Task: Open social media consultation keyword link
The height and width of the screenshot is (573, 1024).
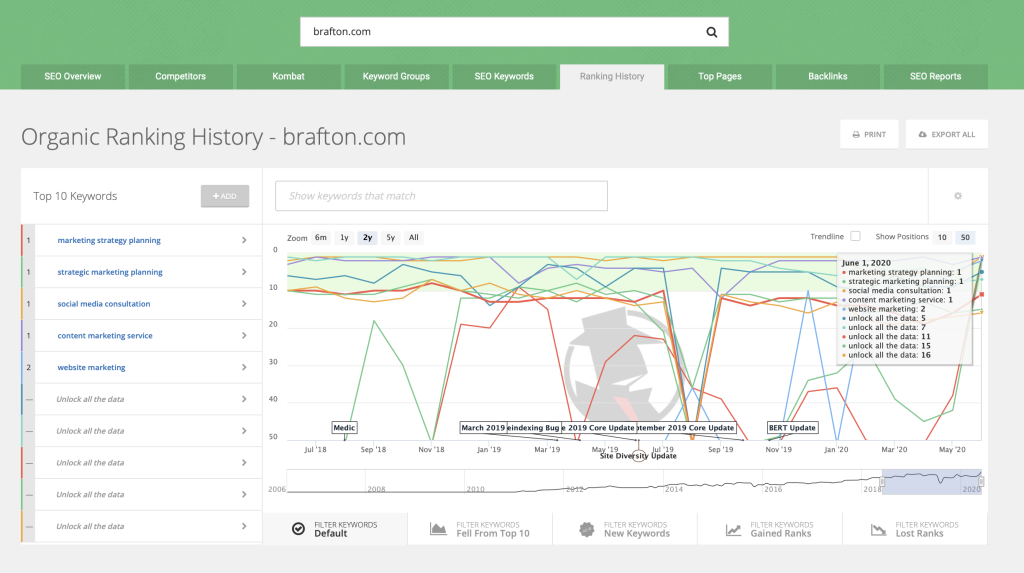Action: coord(104,304)
